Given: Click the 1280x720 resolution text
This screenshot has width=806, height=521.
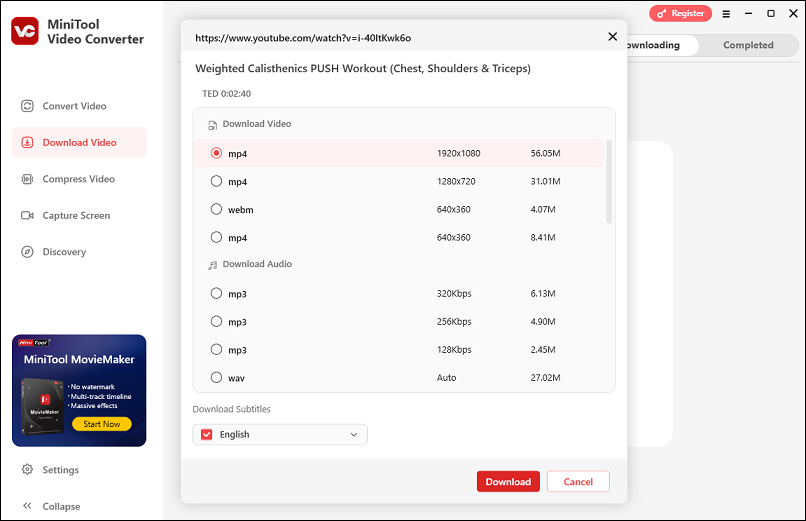Looking at the screenshot, I should click(456, 181).
